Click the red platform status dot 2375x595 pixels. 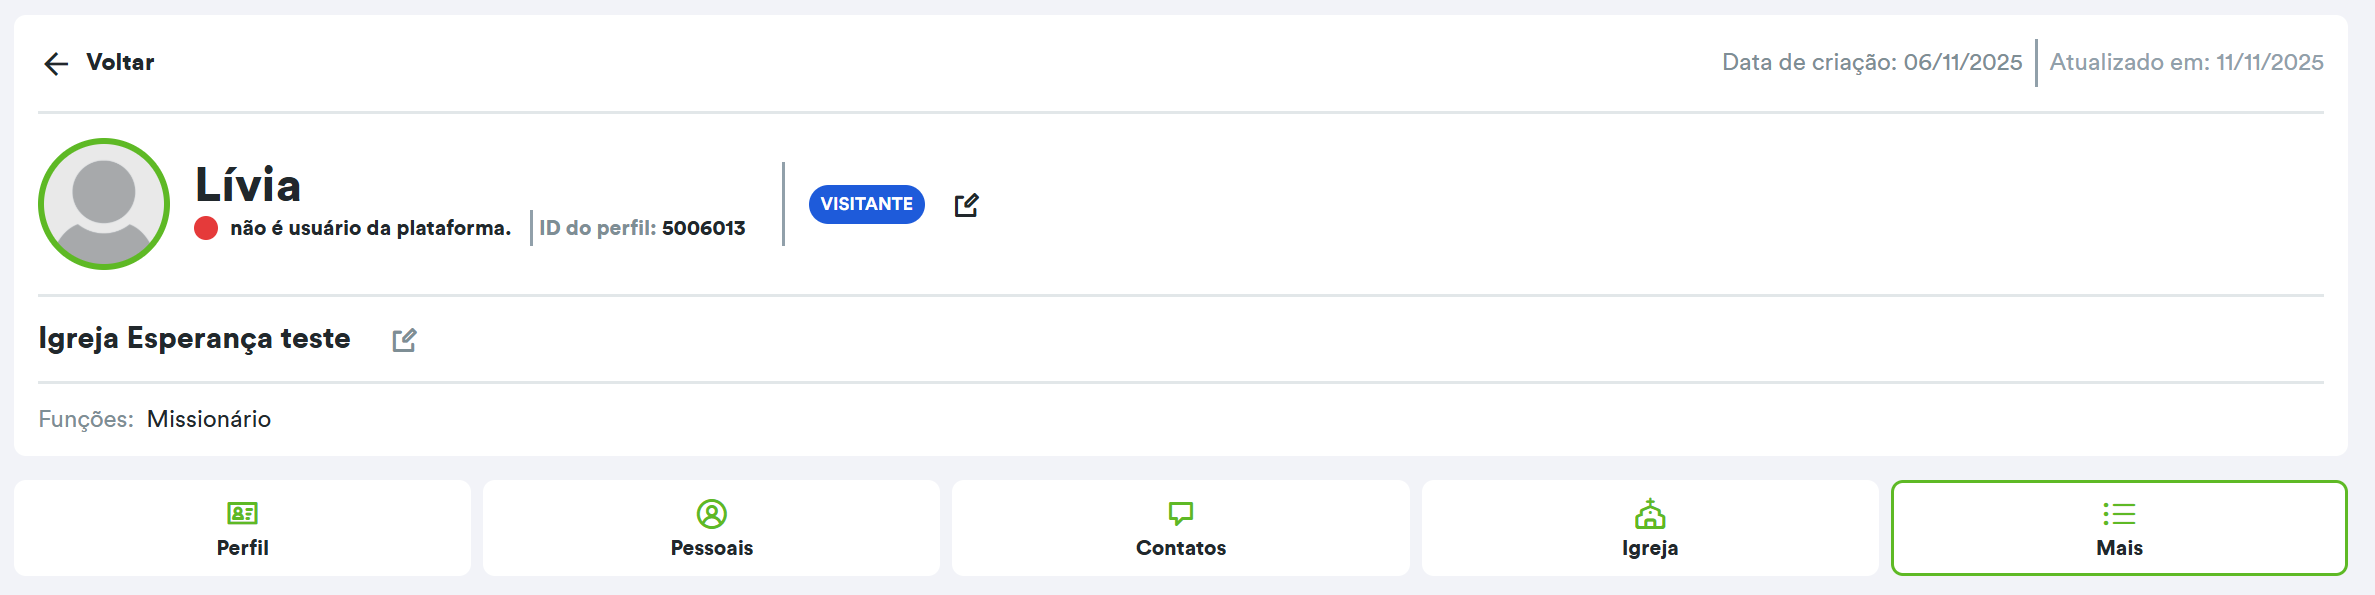(x=206, y=228)
